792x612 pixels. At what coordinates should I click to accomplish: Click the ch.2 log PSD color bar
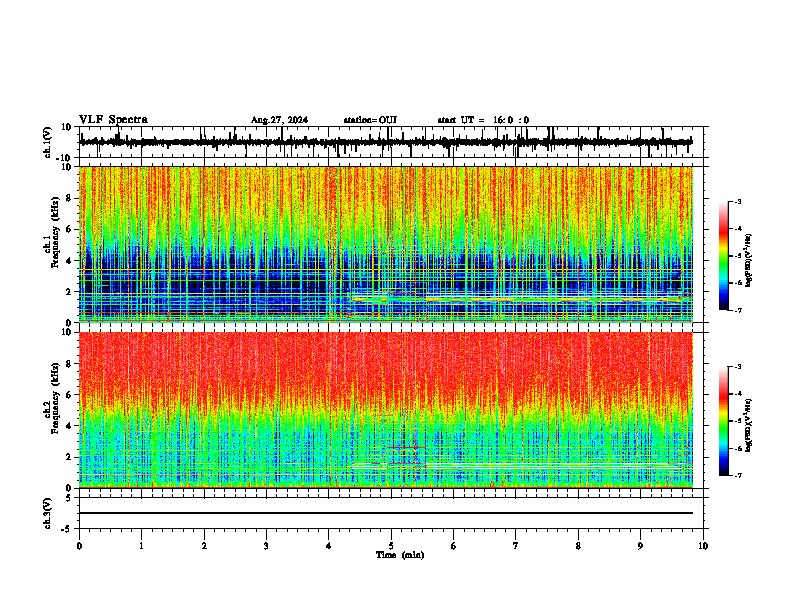[724, 421]
